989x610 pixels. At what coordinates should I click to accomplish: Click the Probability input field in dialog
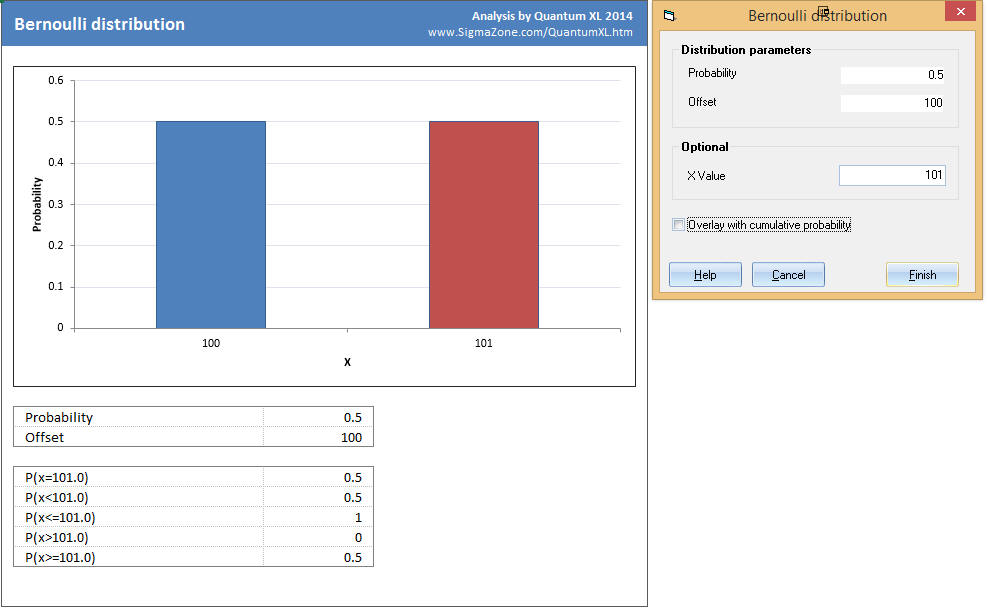(x=892, y=75)
